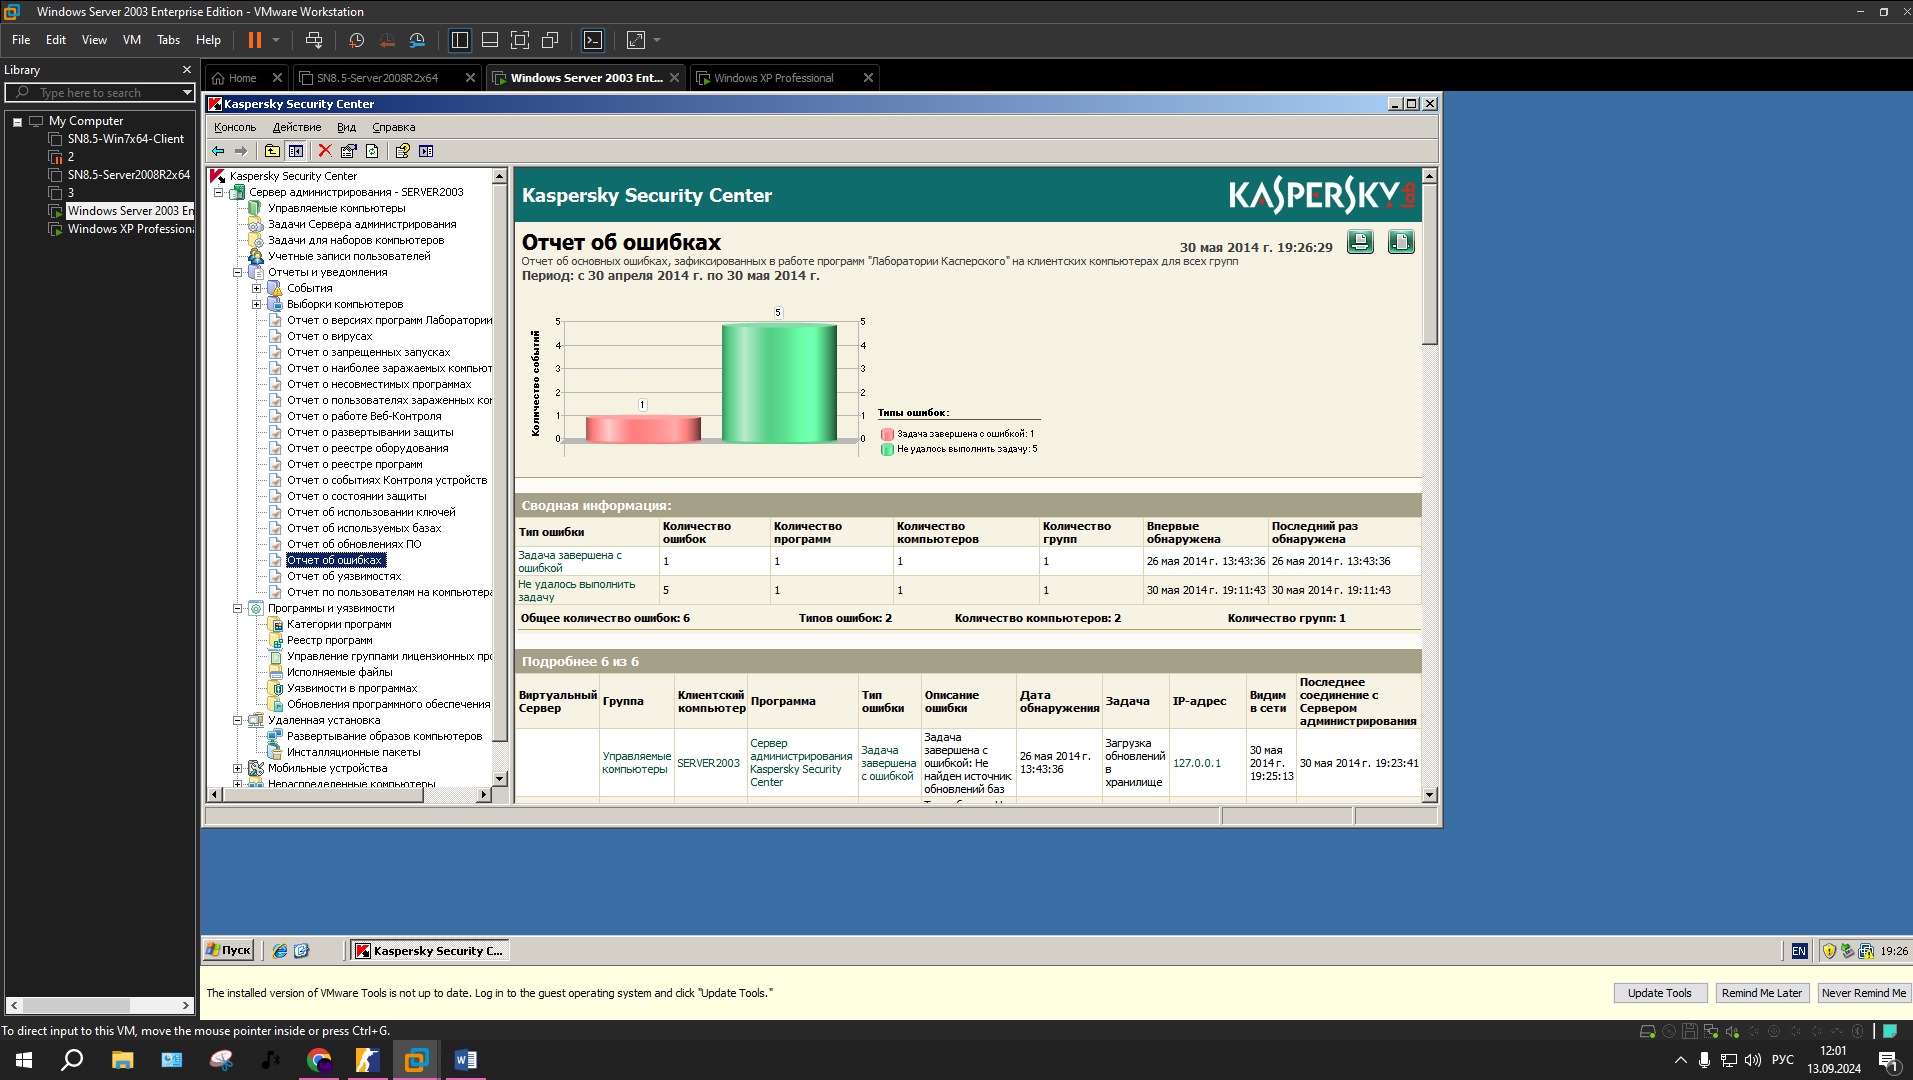
Task: Click the Help question mark icon
Action: pos(402,151)
